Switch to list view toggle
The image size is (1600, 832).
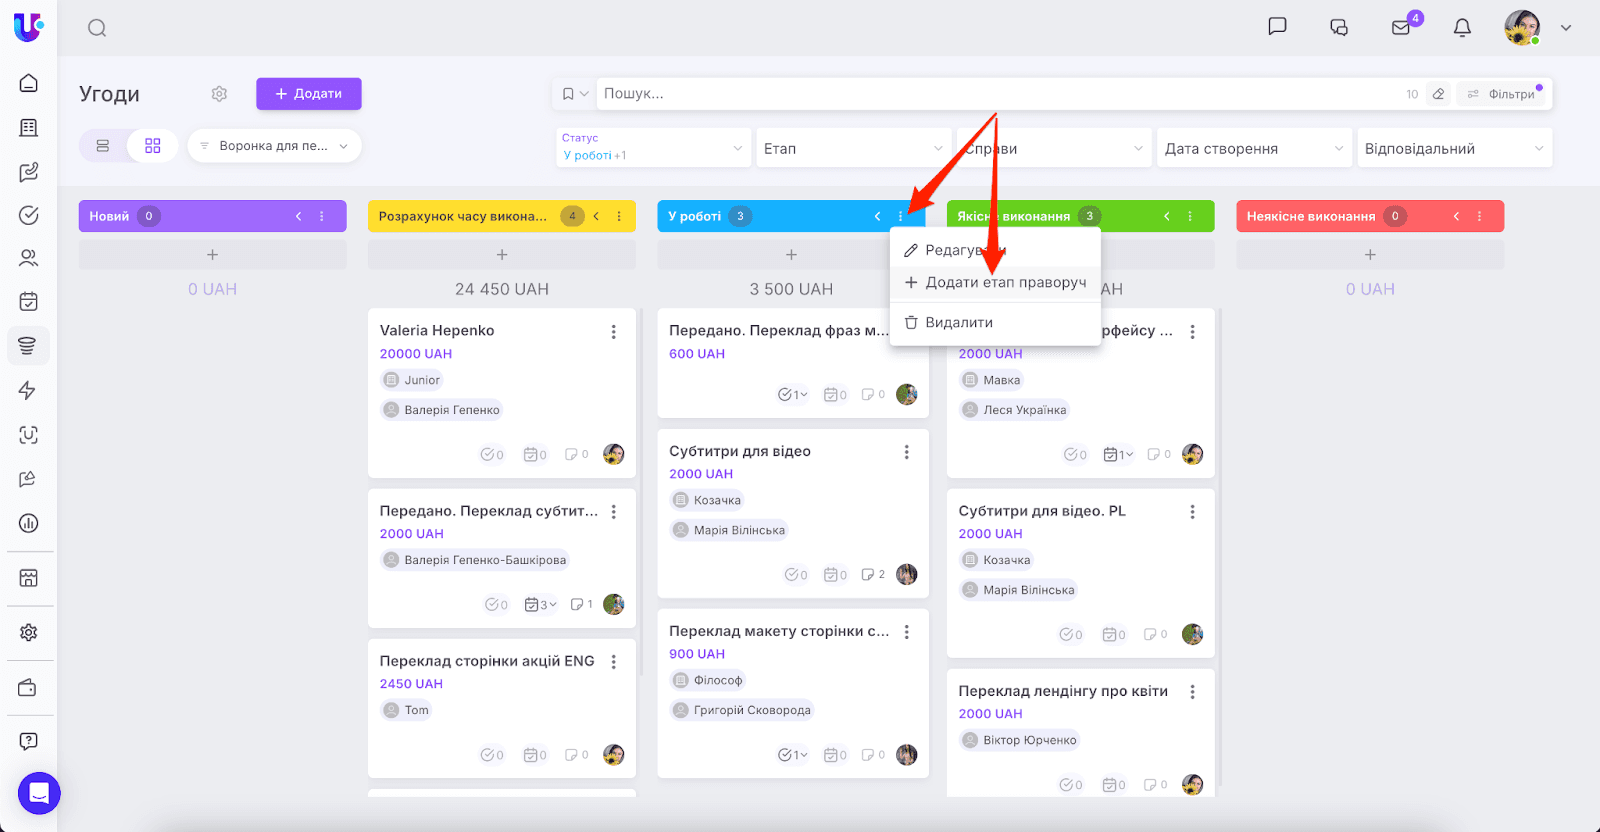103,146
